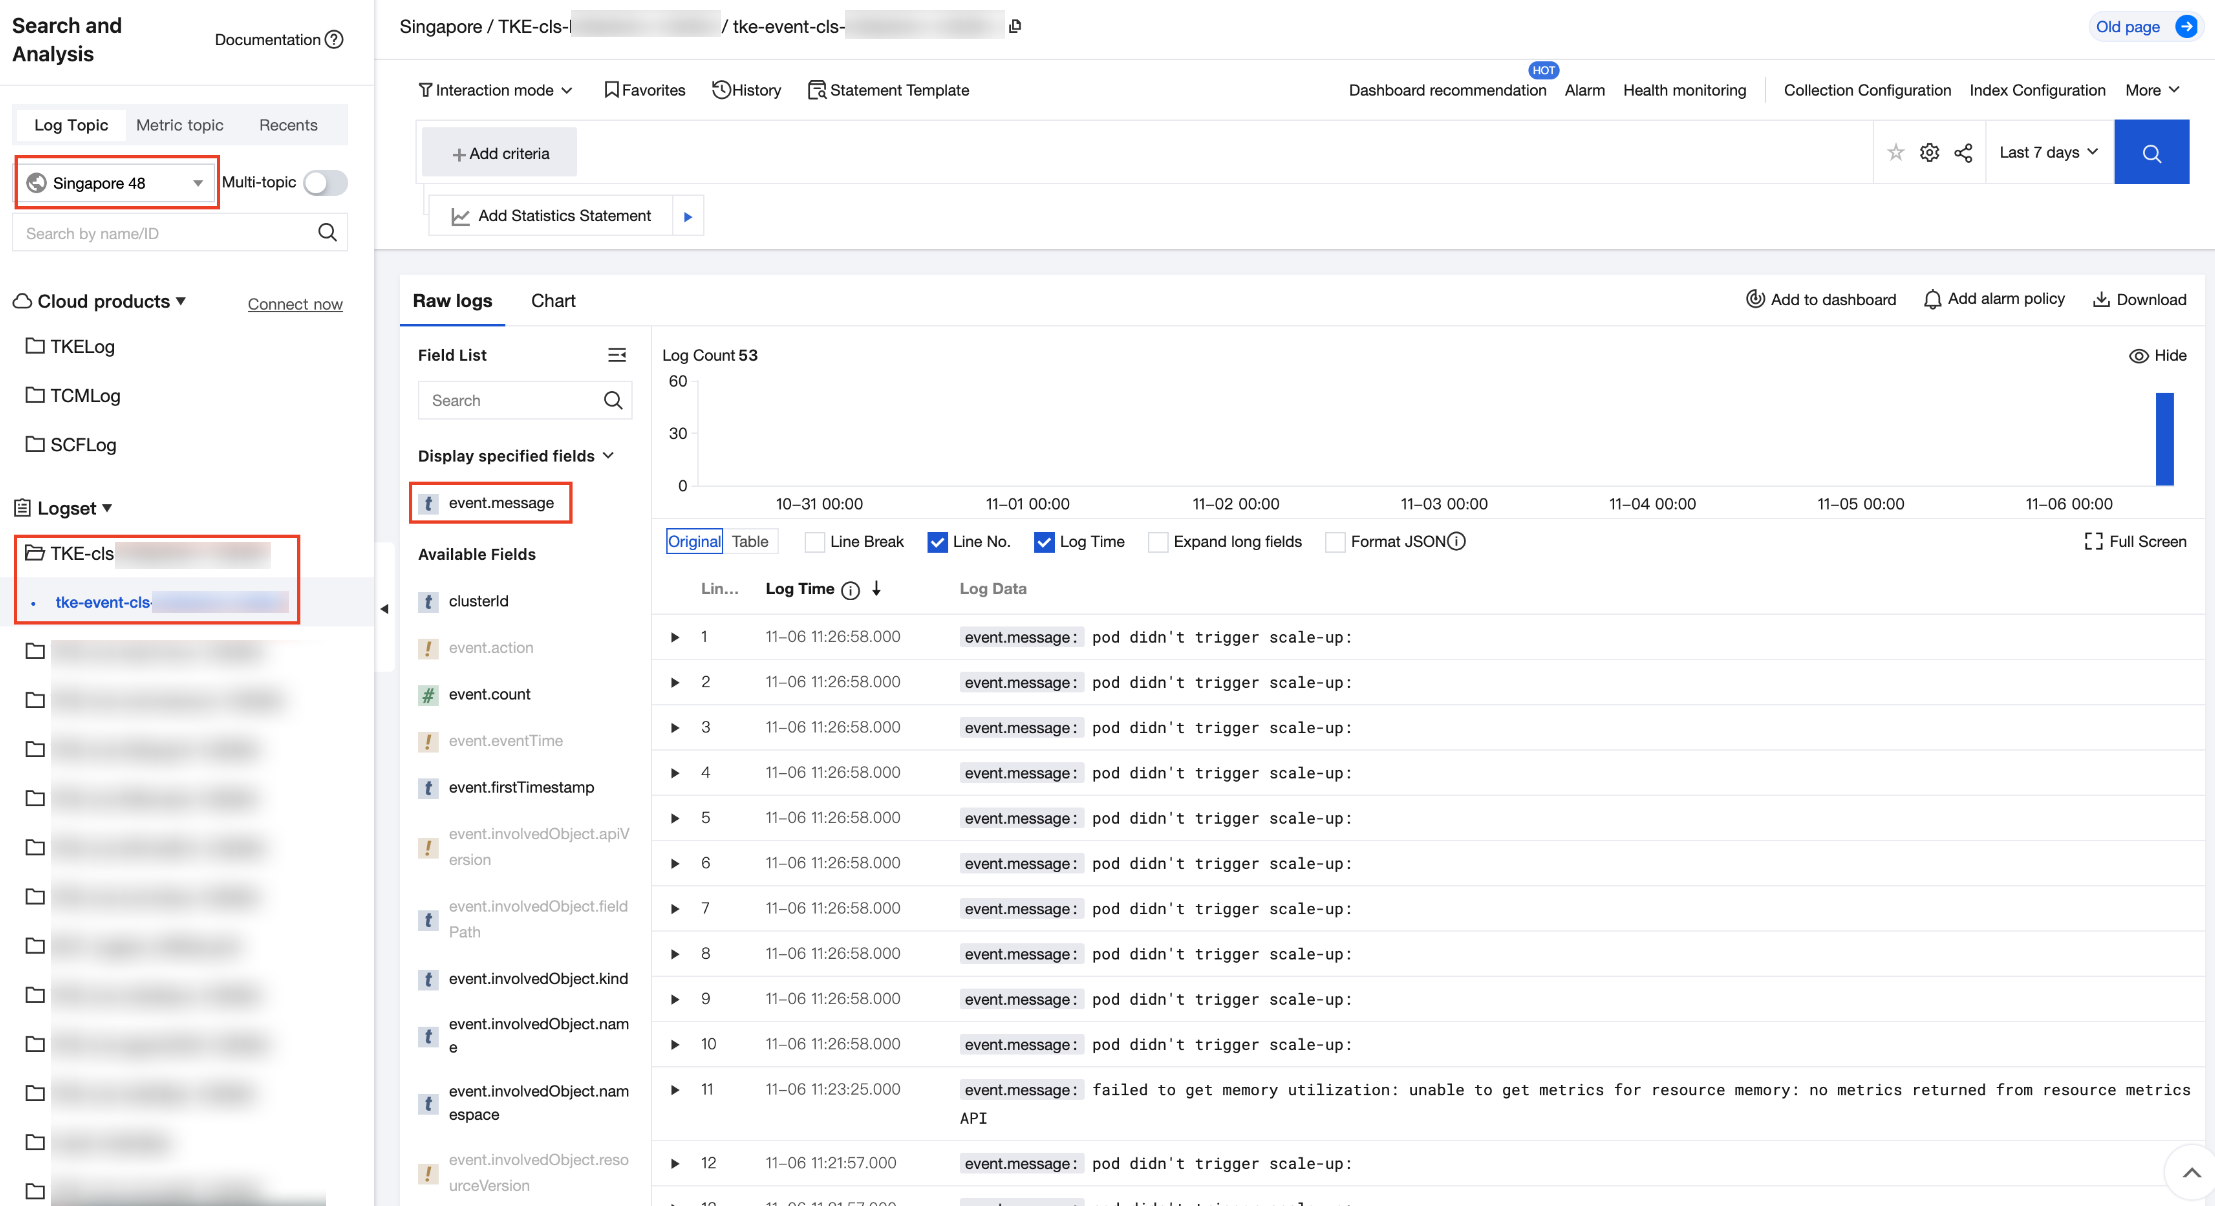The width and height of the screenshot is (2215, 1206).
Task: Open the search settings gear icon
Action: [x=1929, y=152]
